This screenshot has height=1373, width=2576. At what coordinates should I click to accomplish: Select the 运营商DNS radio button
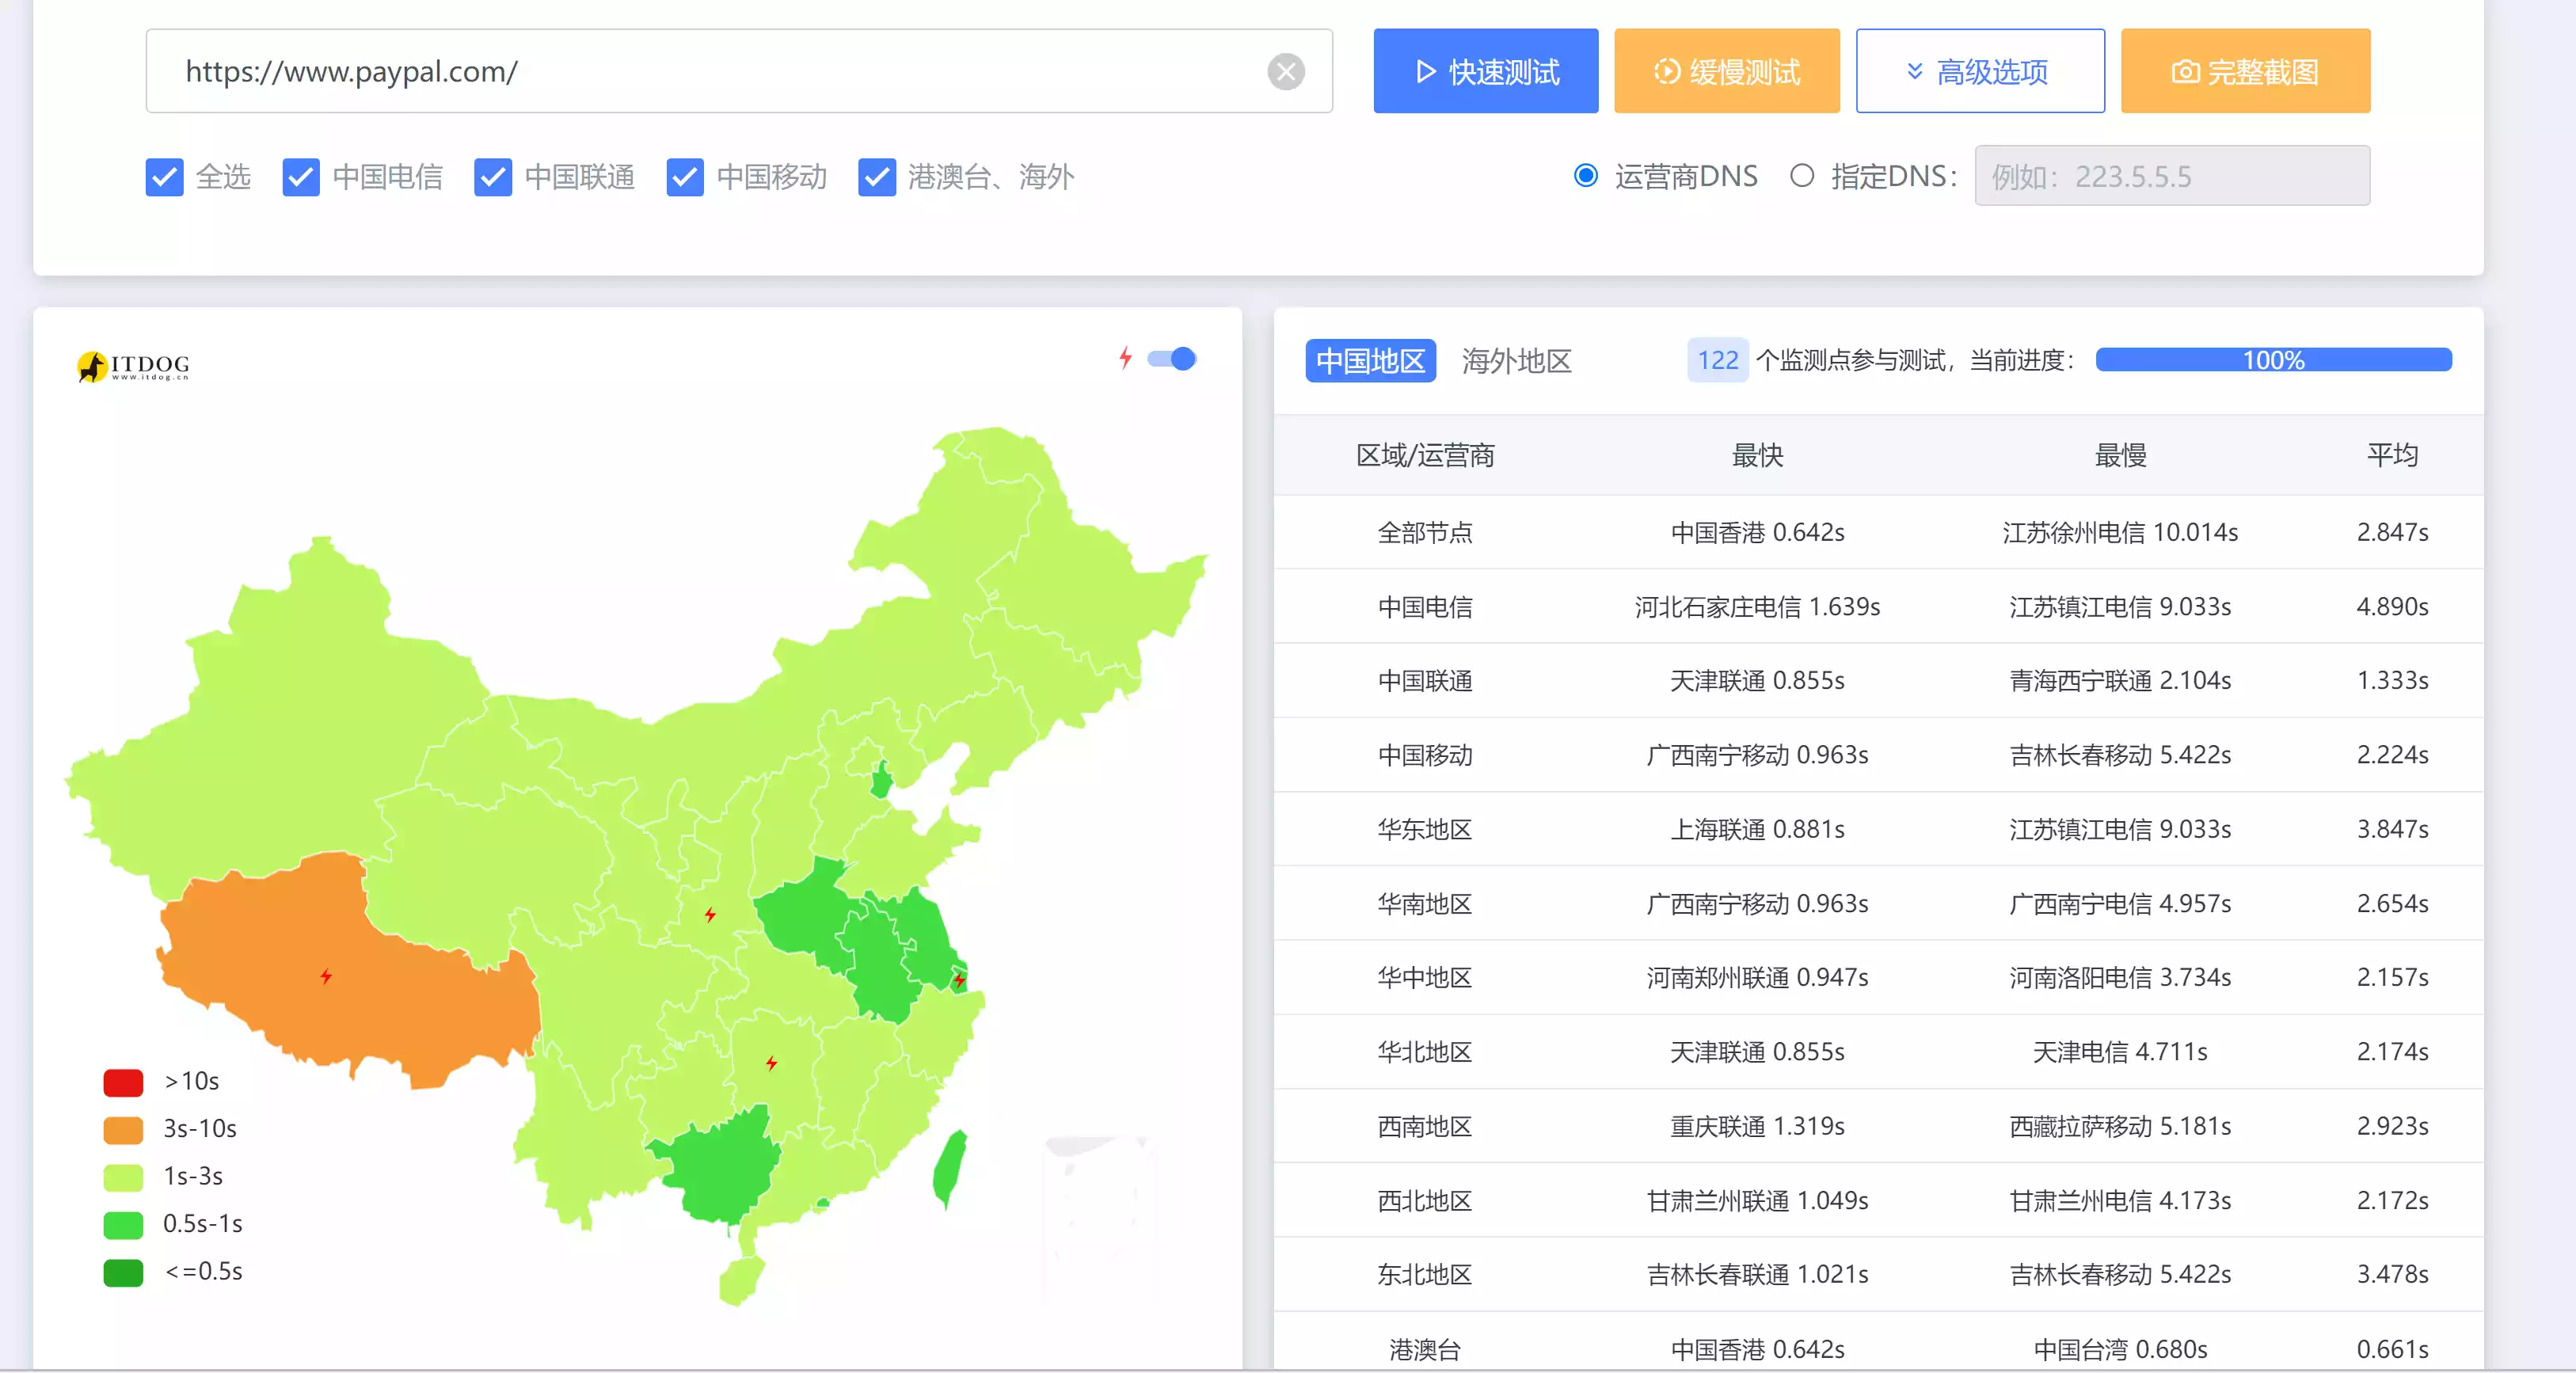[1586, 176]
